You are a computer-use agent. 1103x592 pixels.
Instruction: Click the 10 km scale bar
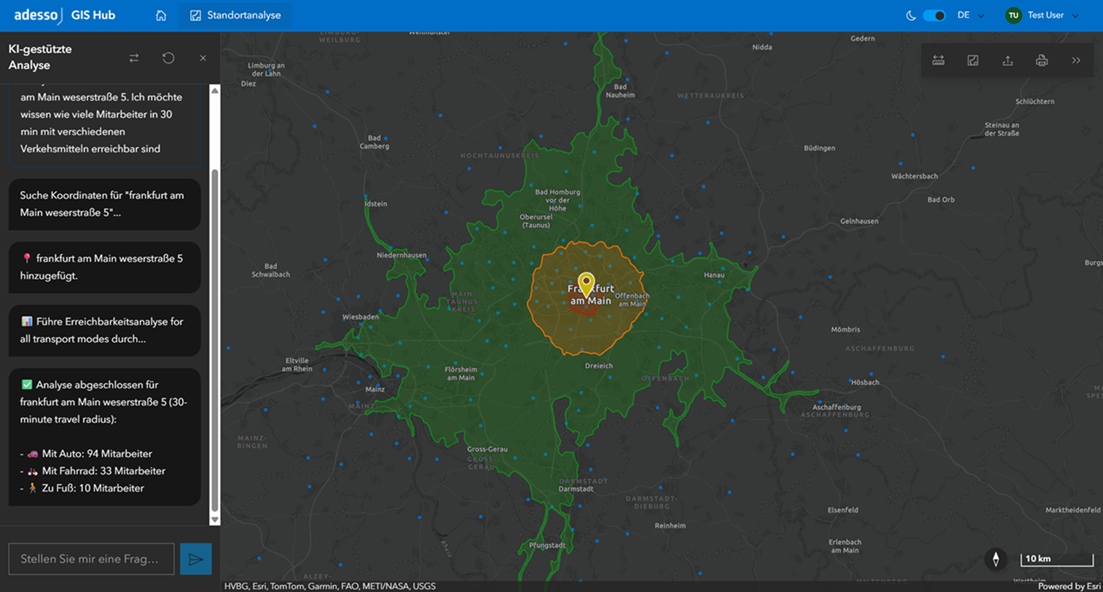pyautogui.click(x=1057, y=560)
